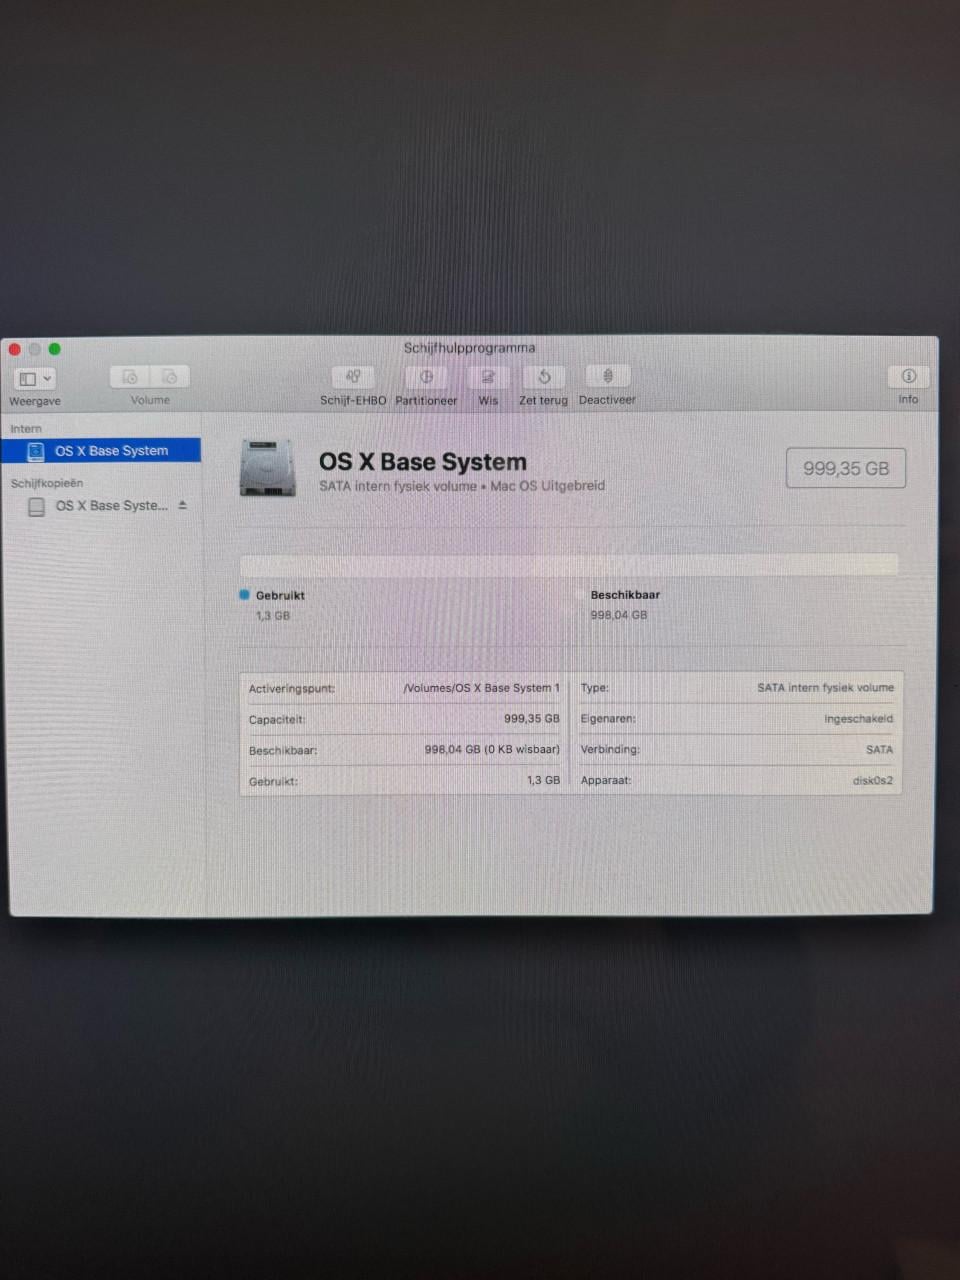
Task: Click the blue Gebruikt color dot
Action: click(243, 594)
